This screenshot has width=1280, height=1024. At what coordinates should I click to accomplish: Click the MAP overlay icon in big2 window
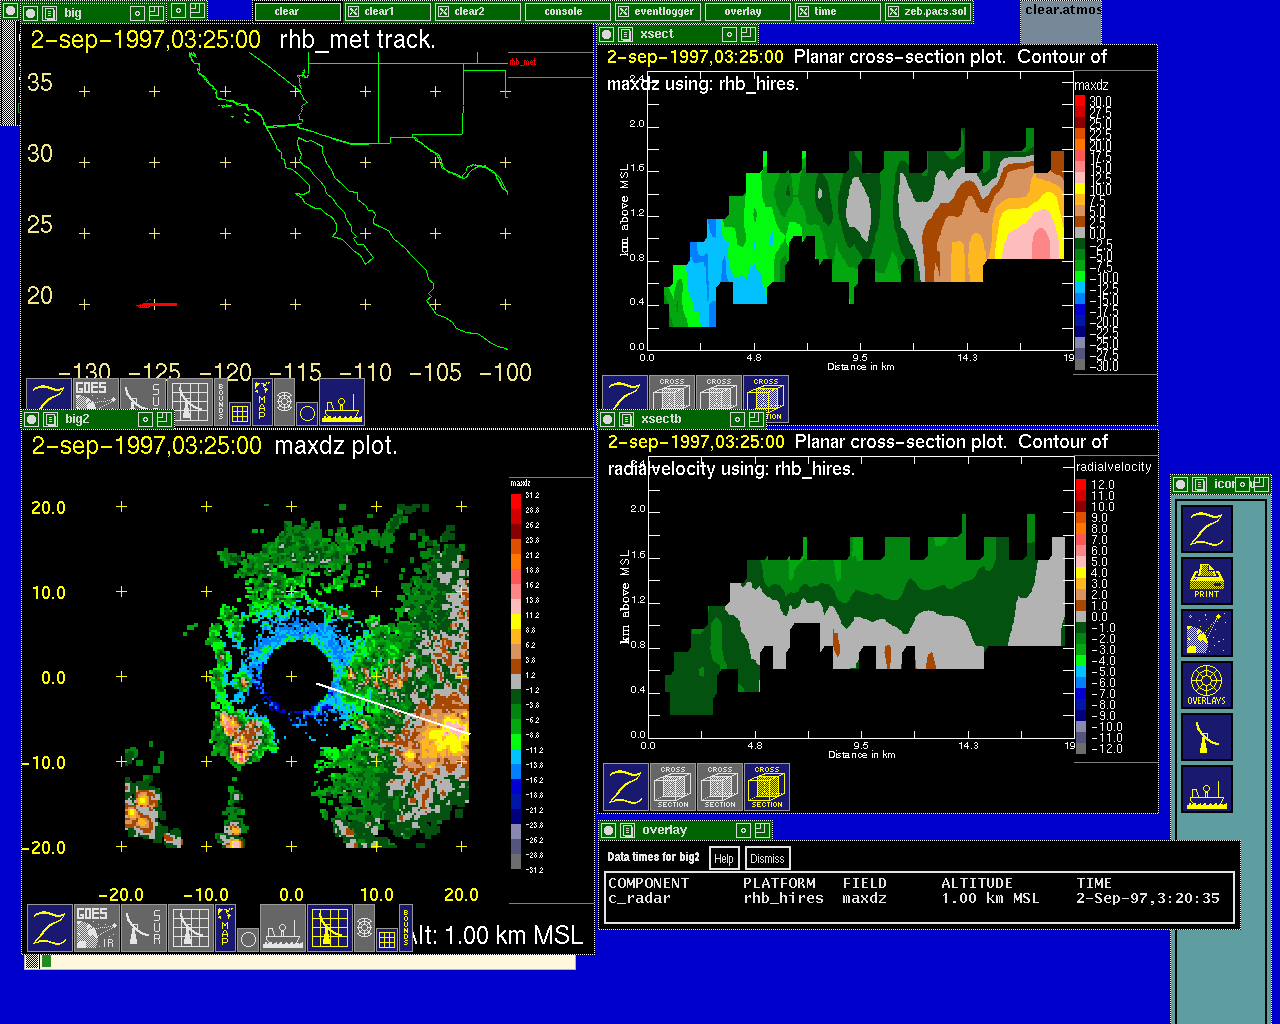tap(225, 927)
